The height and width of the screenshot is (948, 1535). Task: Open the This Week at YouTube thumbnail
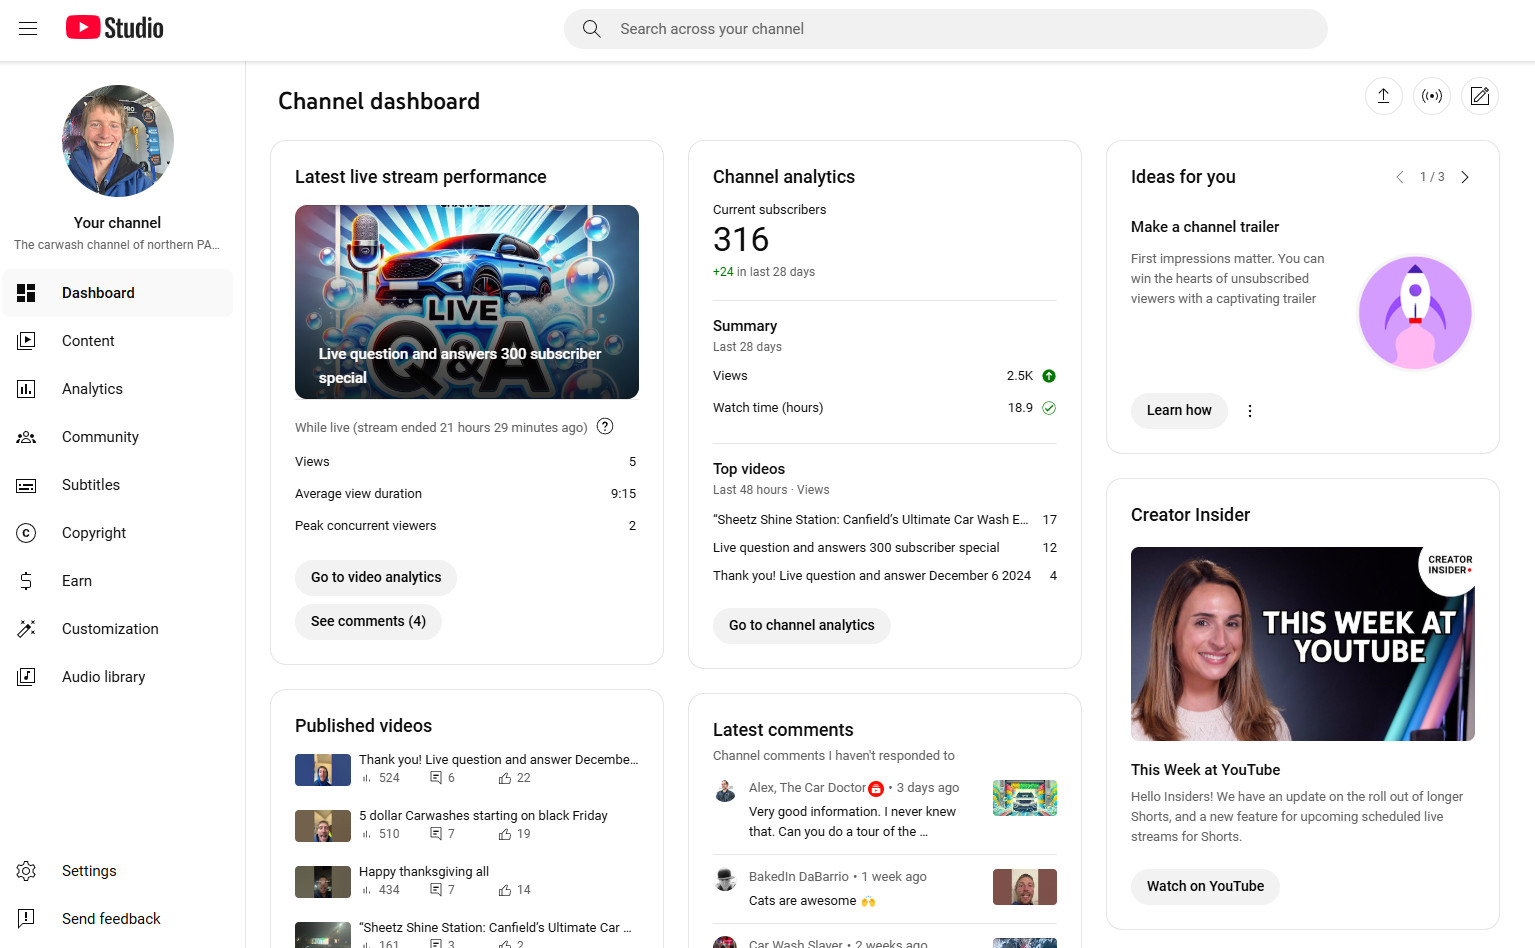(x=1303, y=644)
